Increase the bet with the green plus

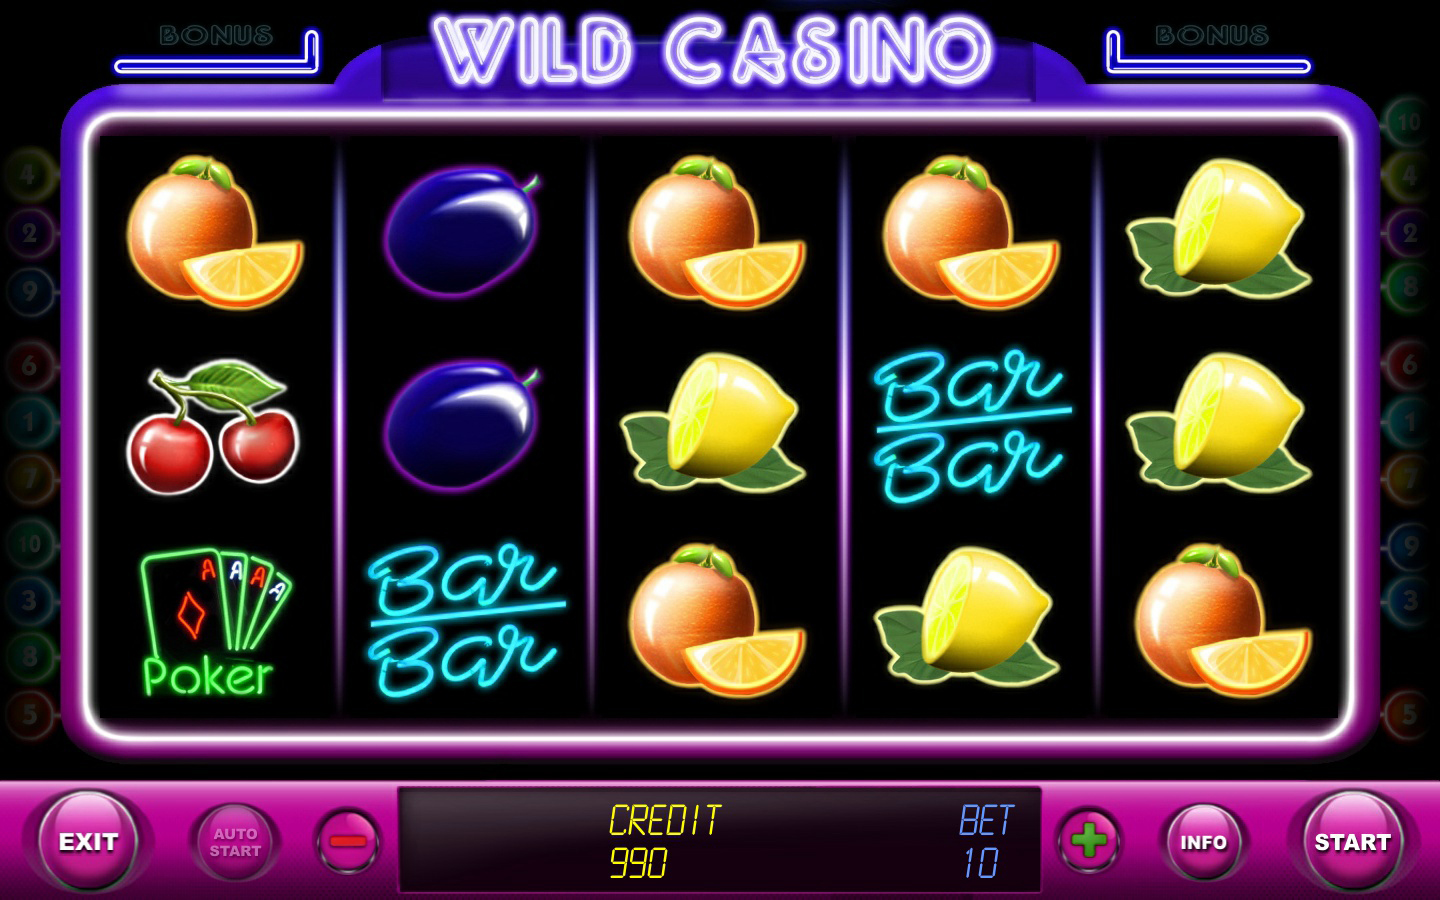pyautogui.click(x=1089, y=840)
